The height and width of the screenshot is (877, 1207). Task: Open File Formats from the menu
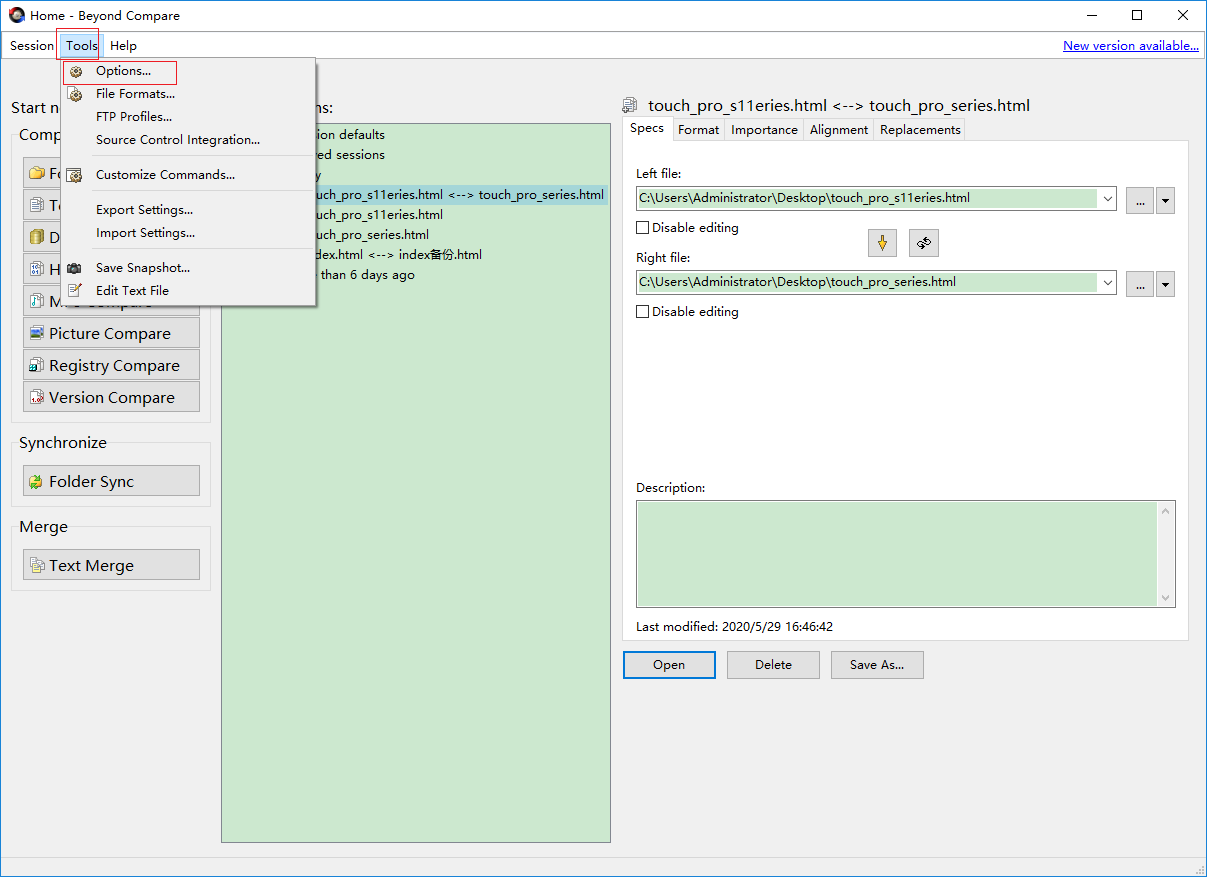tap(135, 94)
